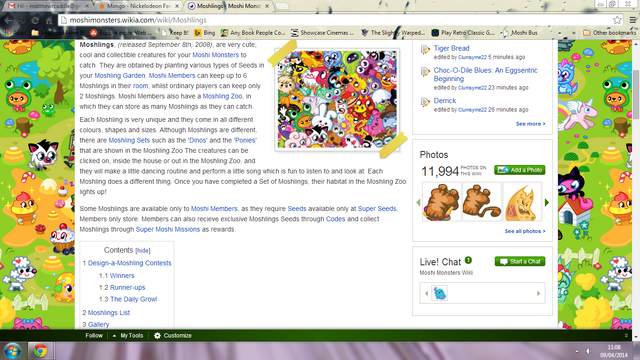The width and height of the screenshot is (640, 360).
Task: Open the Moshling Sets link
Action: point(129,140)
